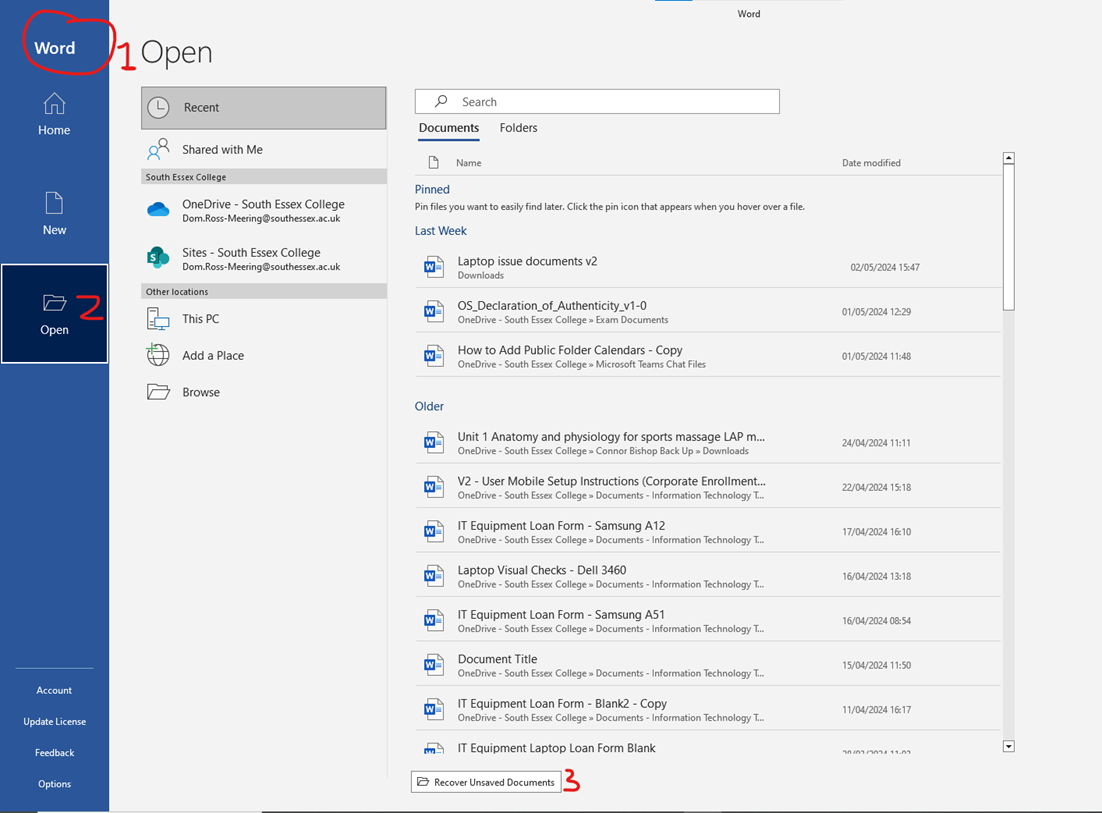1102x813 pixels.
Task: Open Shared with Me people icon
Action: (158, 149)
